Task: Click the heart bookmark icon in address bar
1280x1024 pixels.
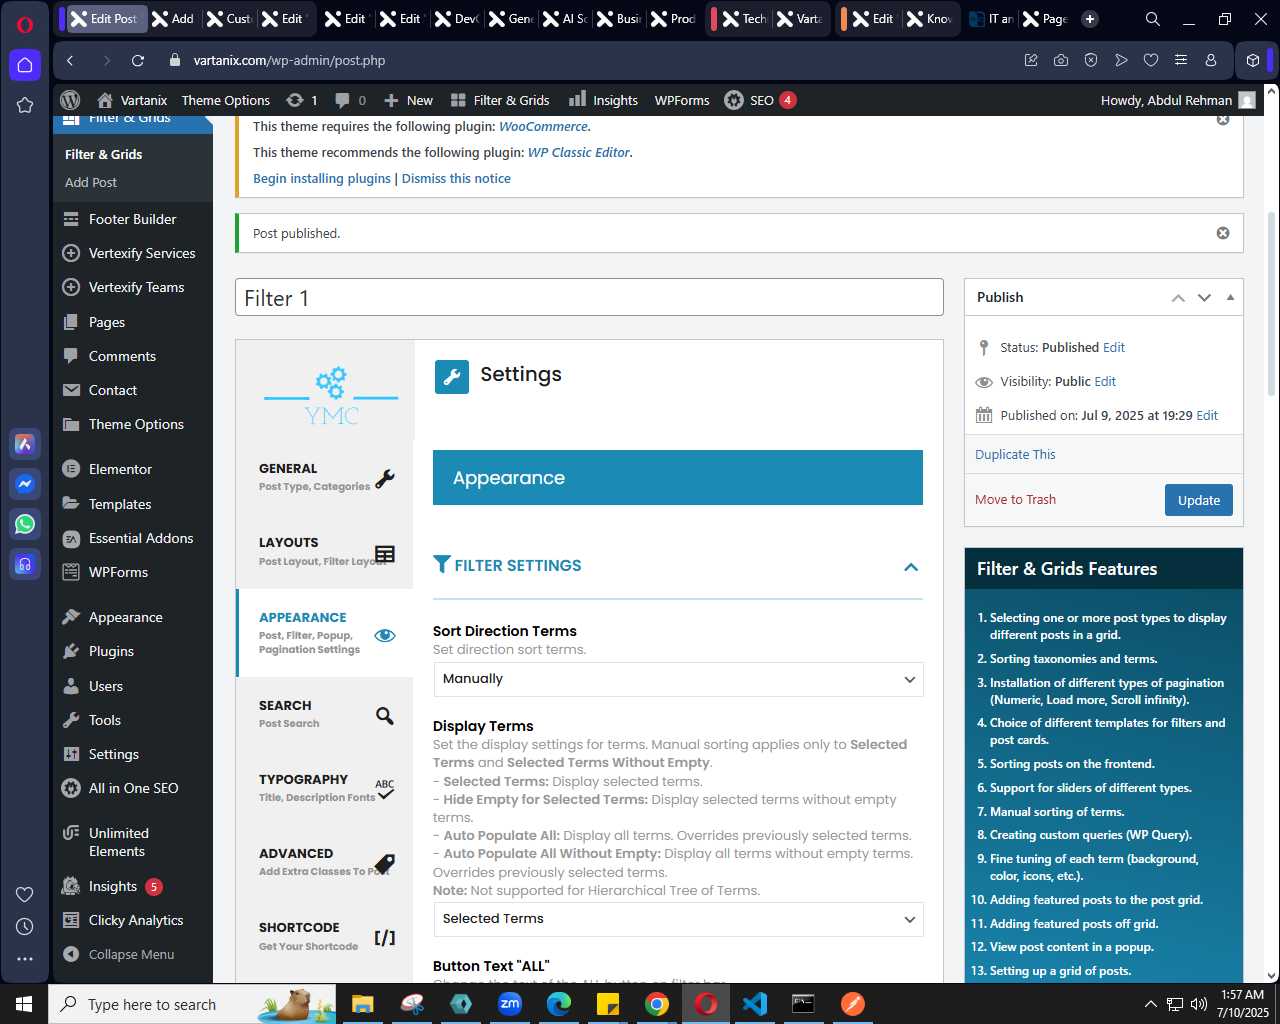Action: [1151, 60]
